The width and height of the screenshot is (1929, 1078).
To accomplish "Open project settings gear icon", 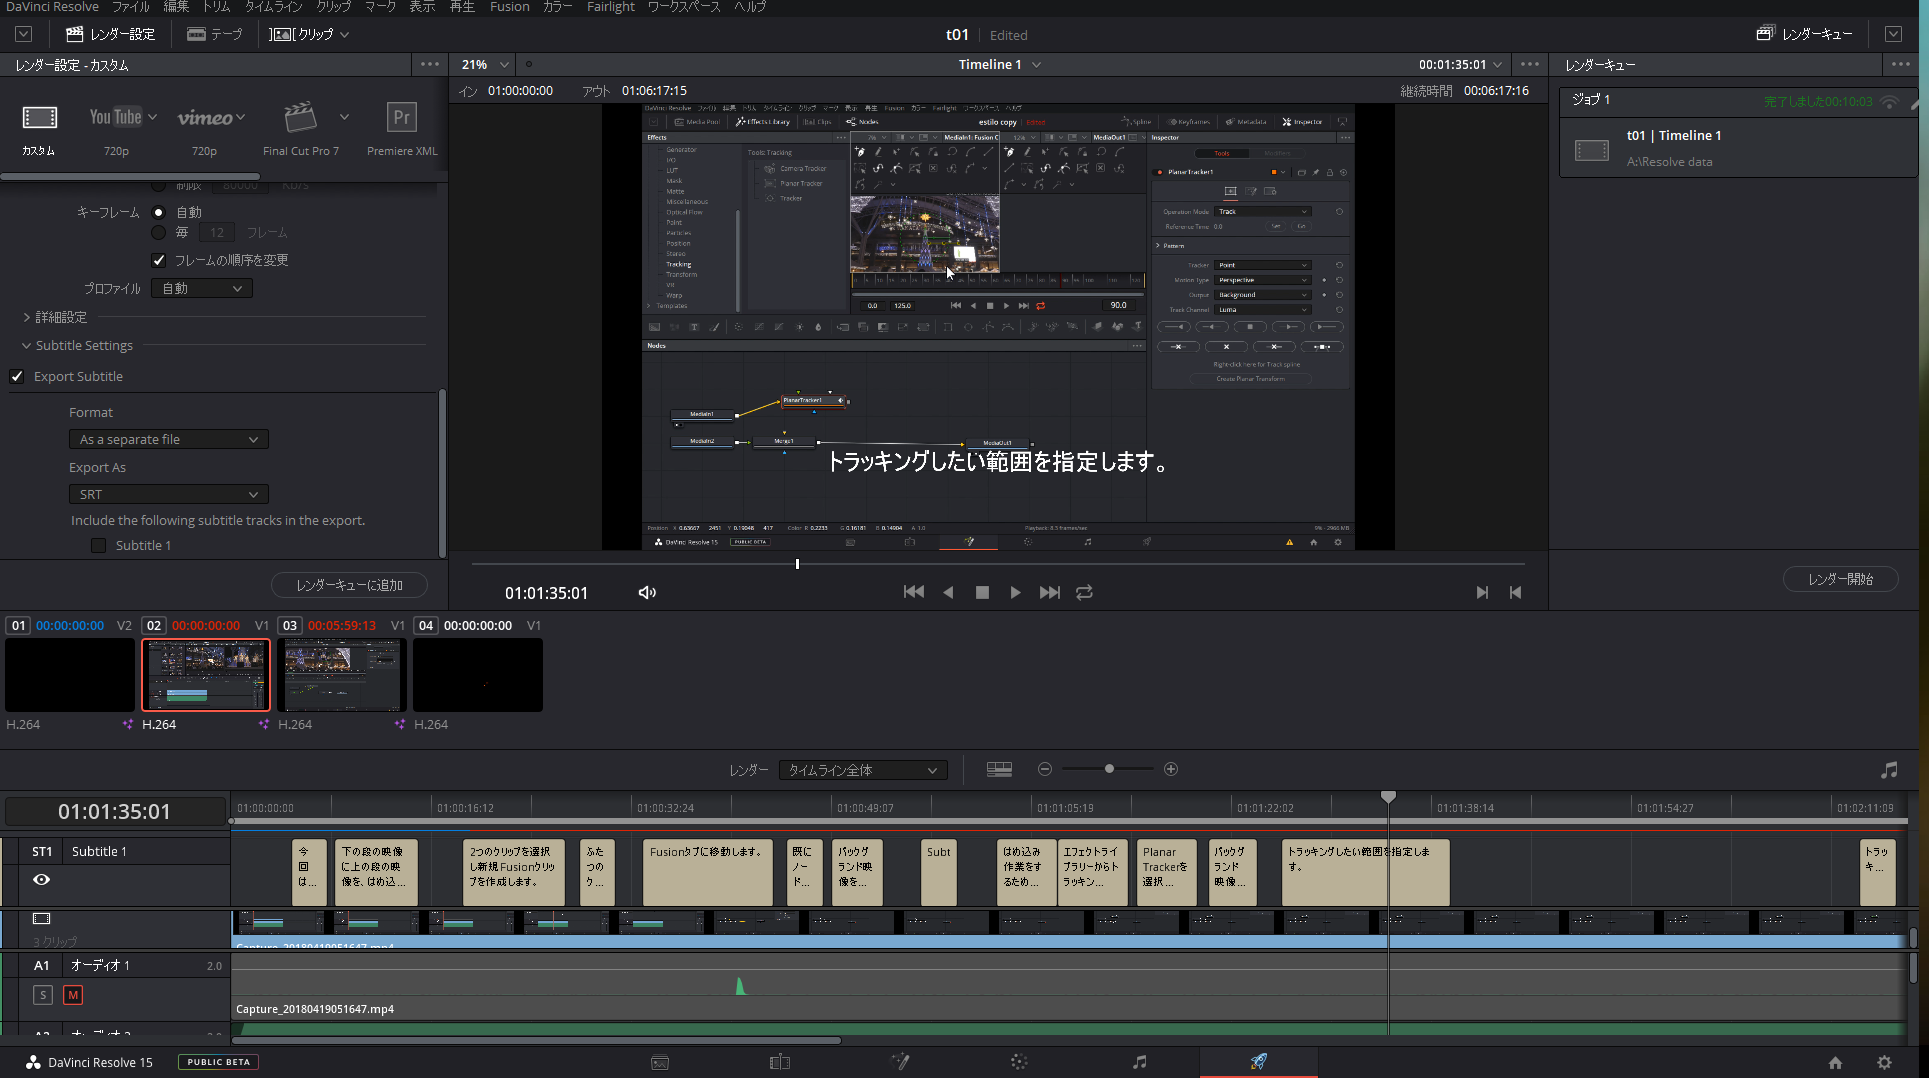I will 1884,1063.
